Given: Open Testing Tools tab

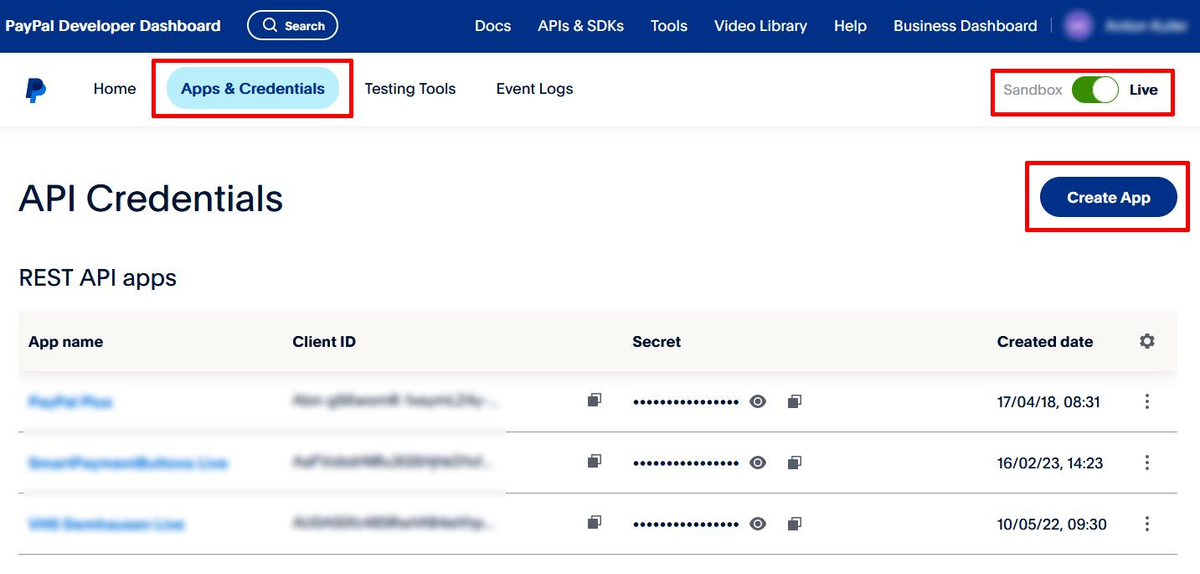Looking at the screenshot, I should point(410,89).
